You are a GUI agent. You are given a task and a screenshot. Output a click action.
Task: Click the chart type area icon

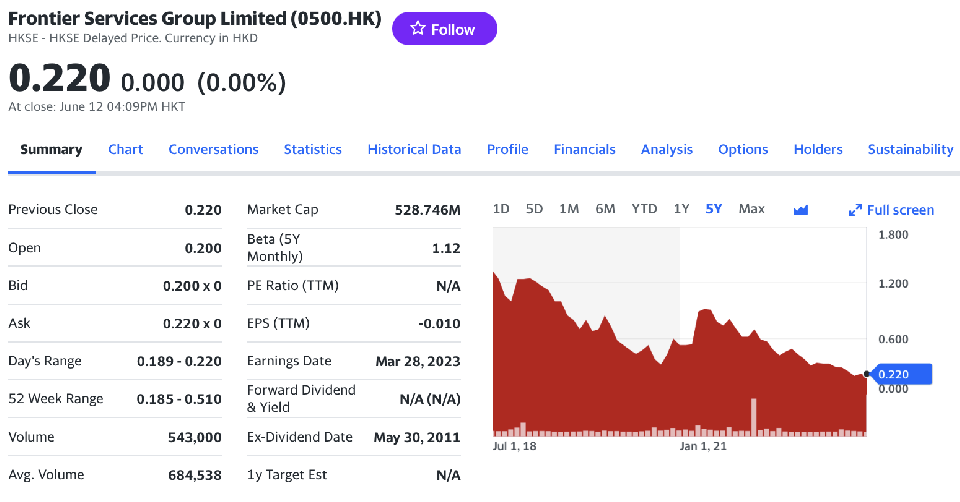(800, 209)
